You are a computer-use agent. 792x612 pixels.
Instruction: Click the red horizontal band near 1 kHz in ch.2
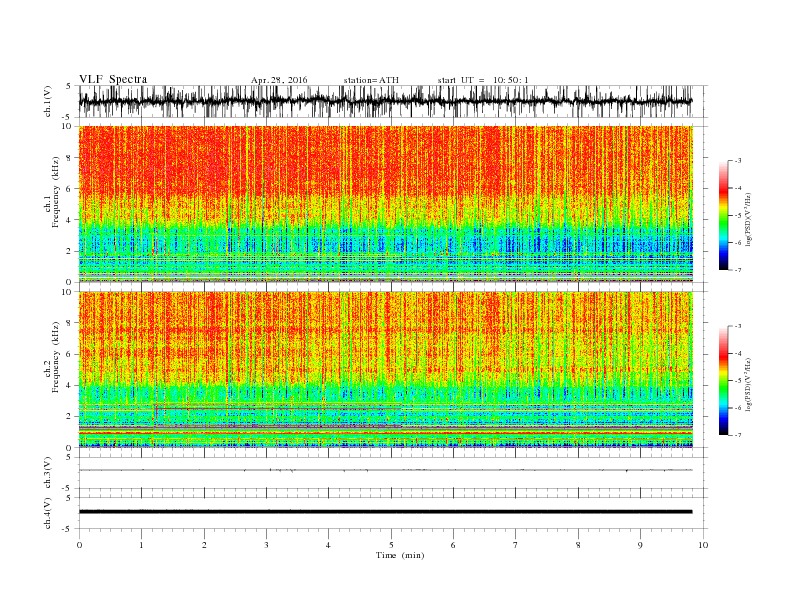point(386,433)
